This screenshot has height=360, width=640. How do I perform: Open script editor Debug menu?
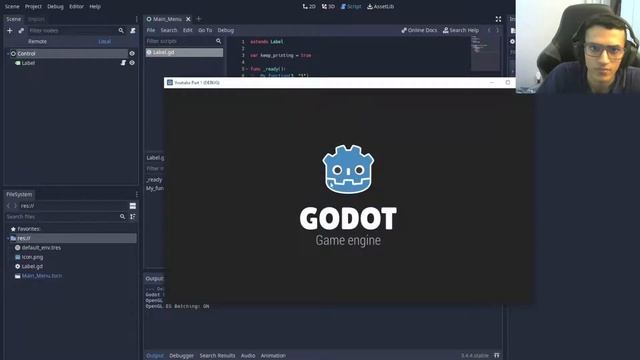tap(226, 30)
